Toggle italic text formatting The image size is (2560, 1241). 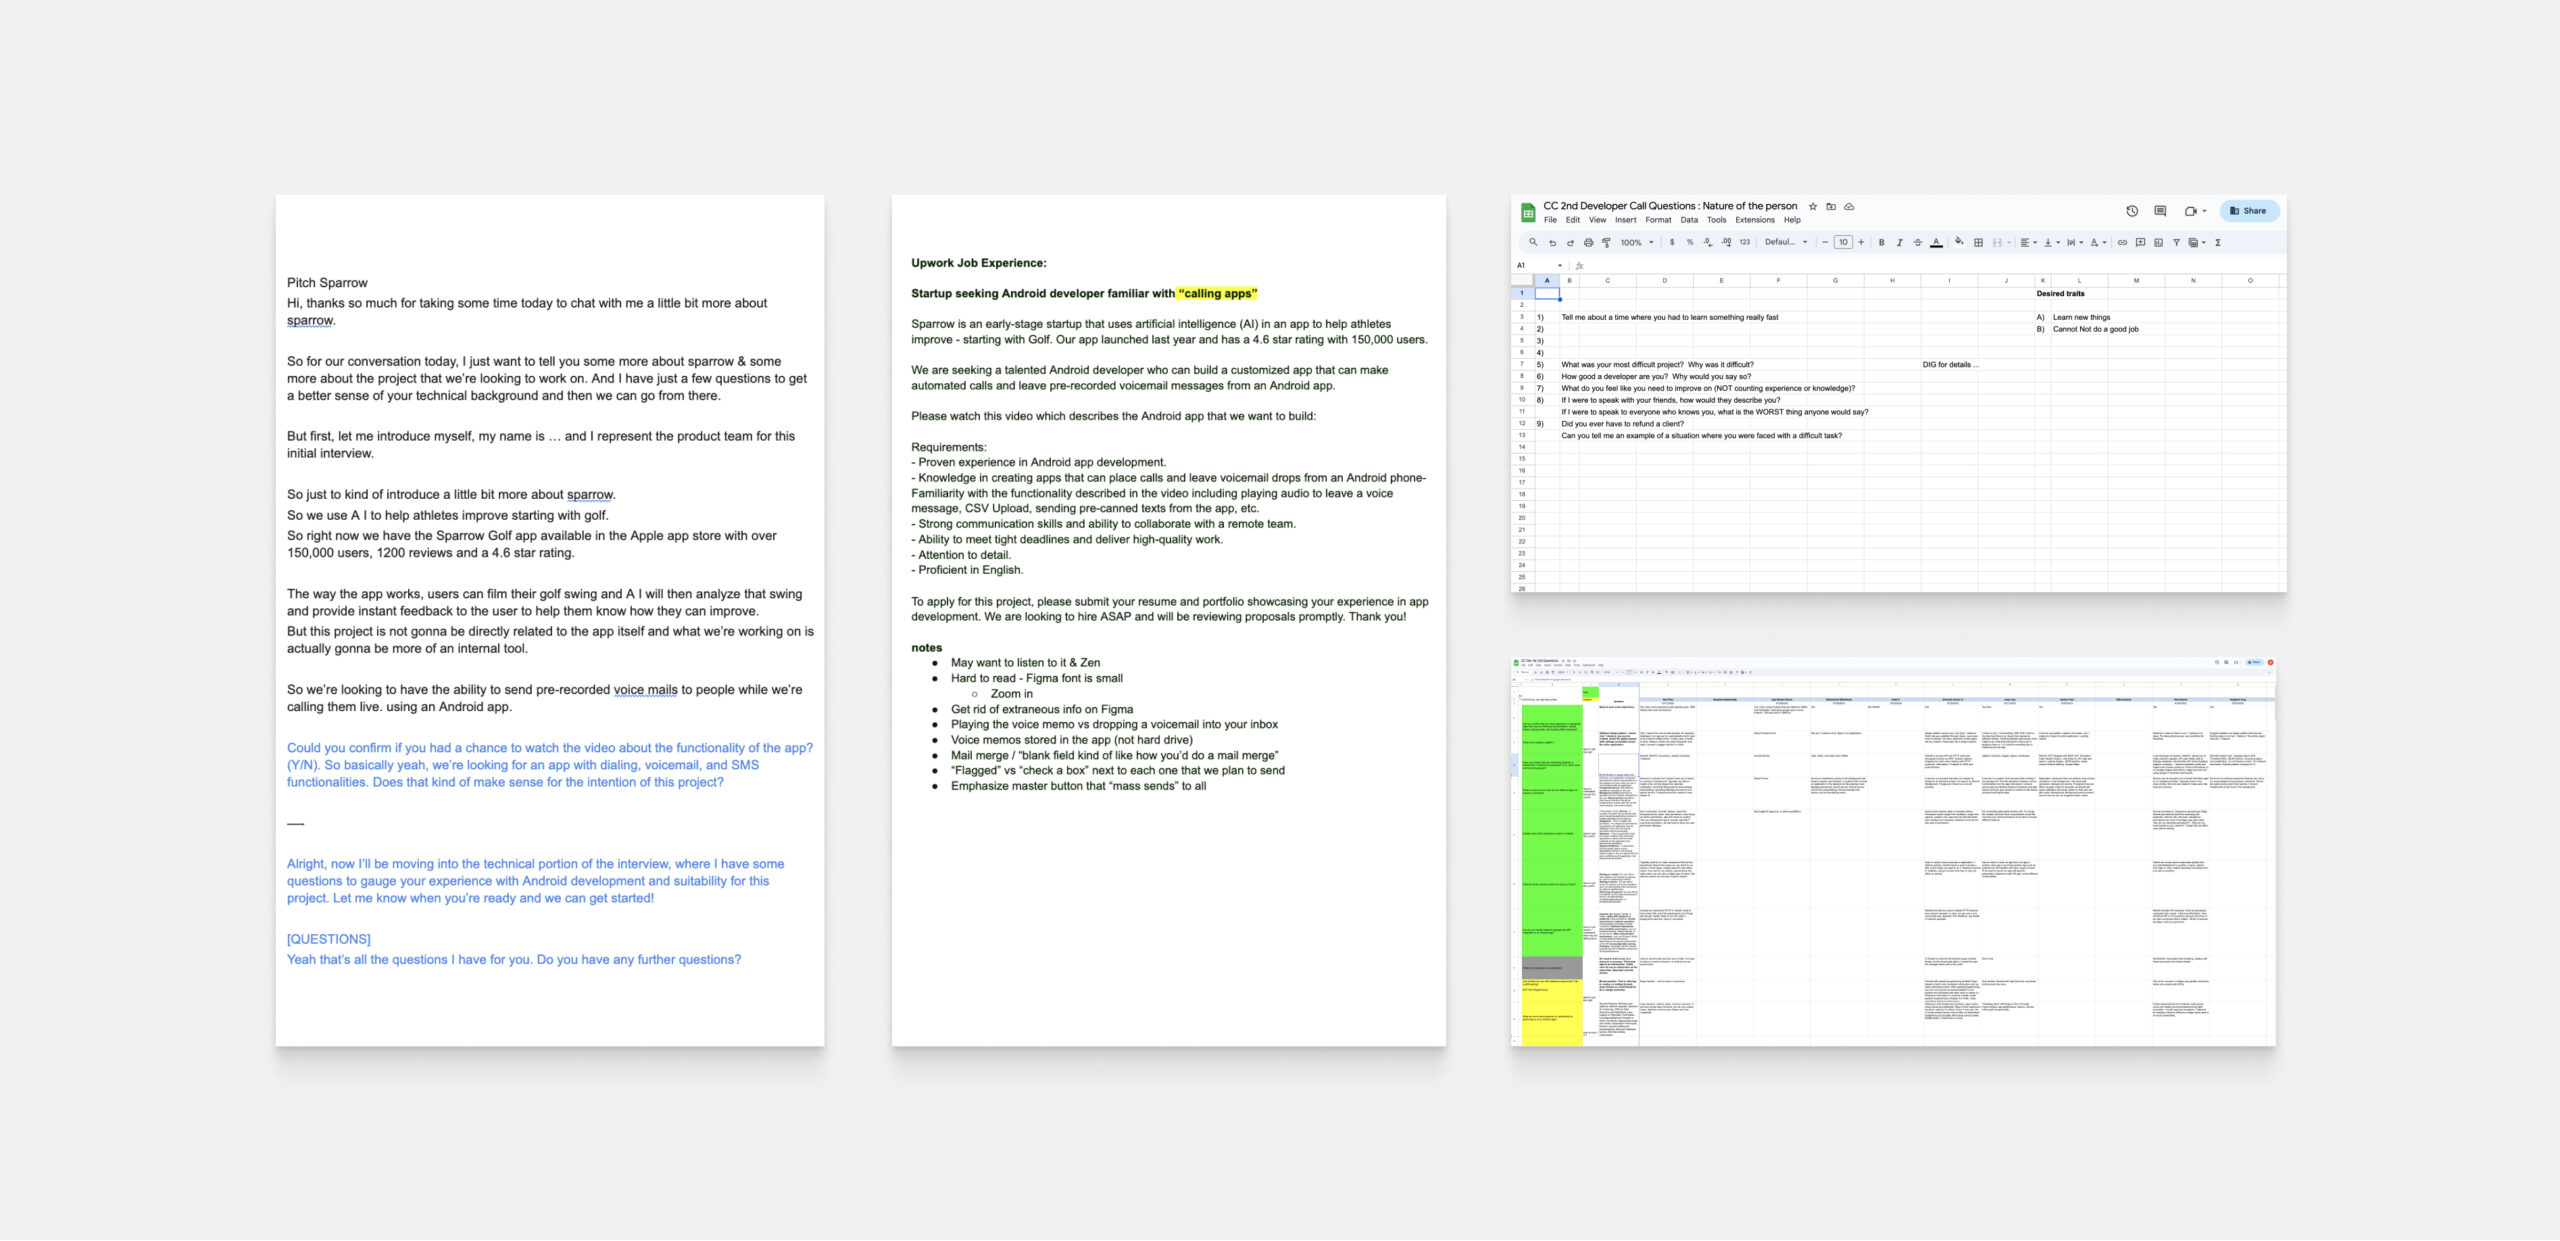point(1899,243)
